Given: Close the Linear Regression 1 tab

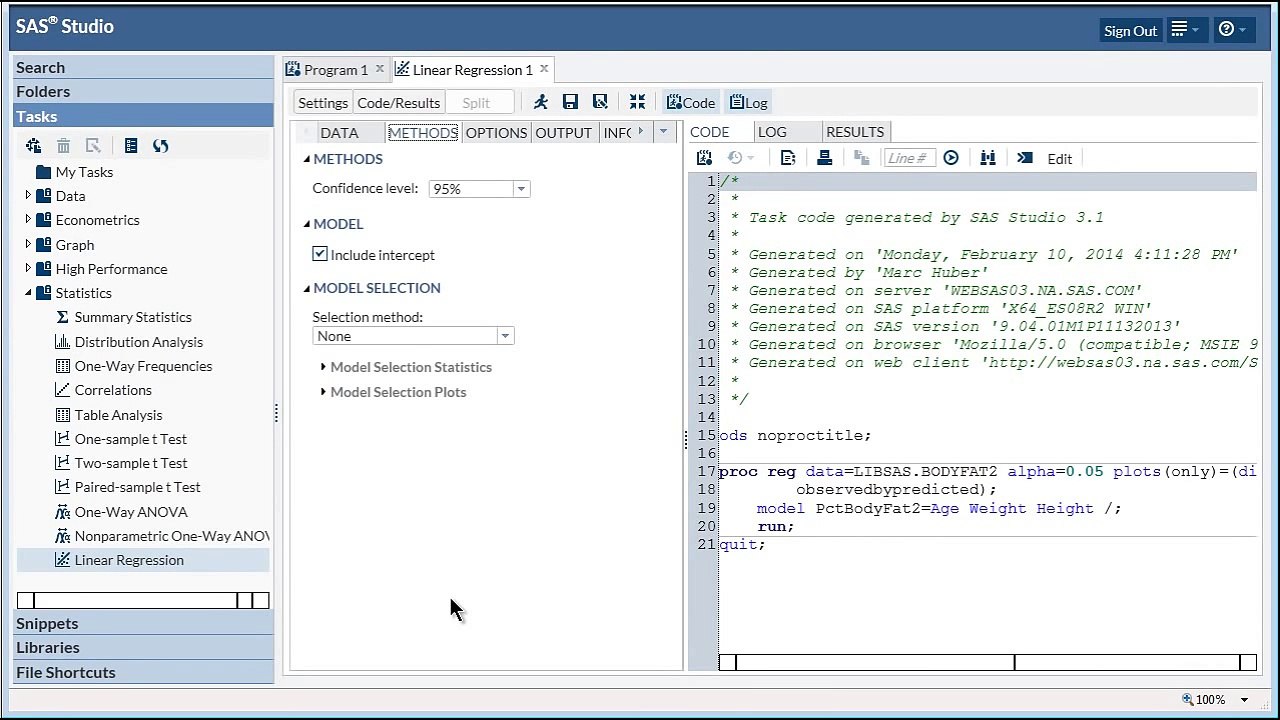Looking at the screenshot, I should [x=544, y=69].
